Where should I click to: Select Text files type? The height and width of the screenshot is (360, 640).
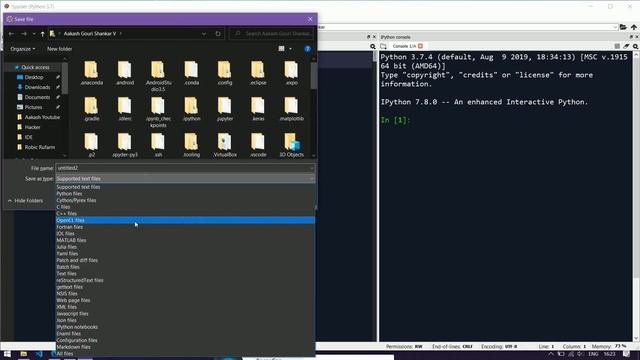pyautogui.click(x=185, y=273)
